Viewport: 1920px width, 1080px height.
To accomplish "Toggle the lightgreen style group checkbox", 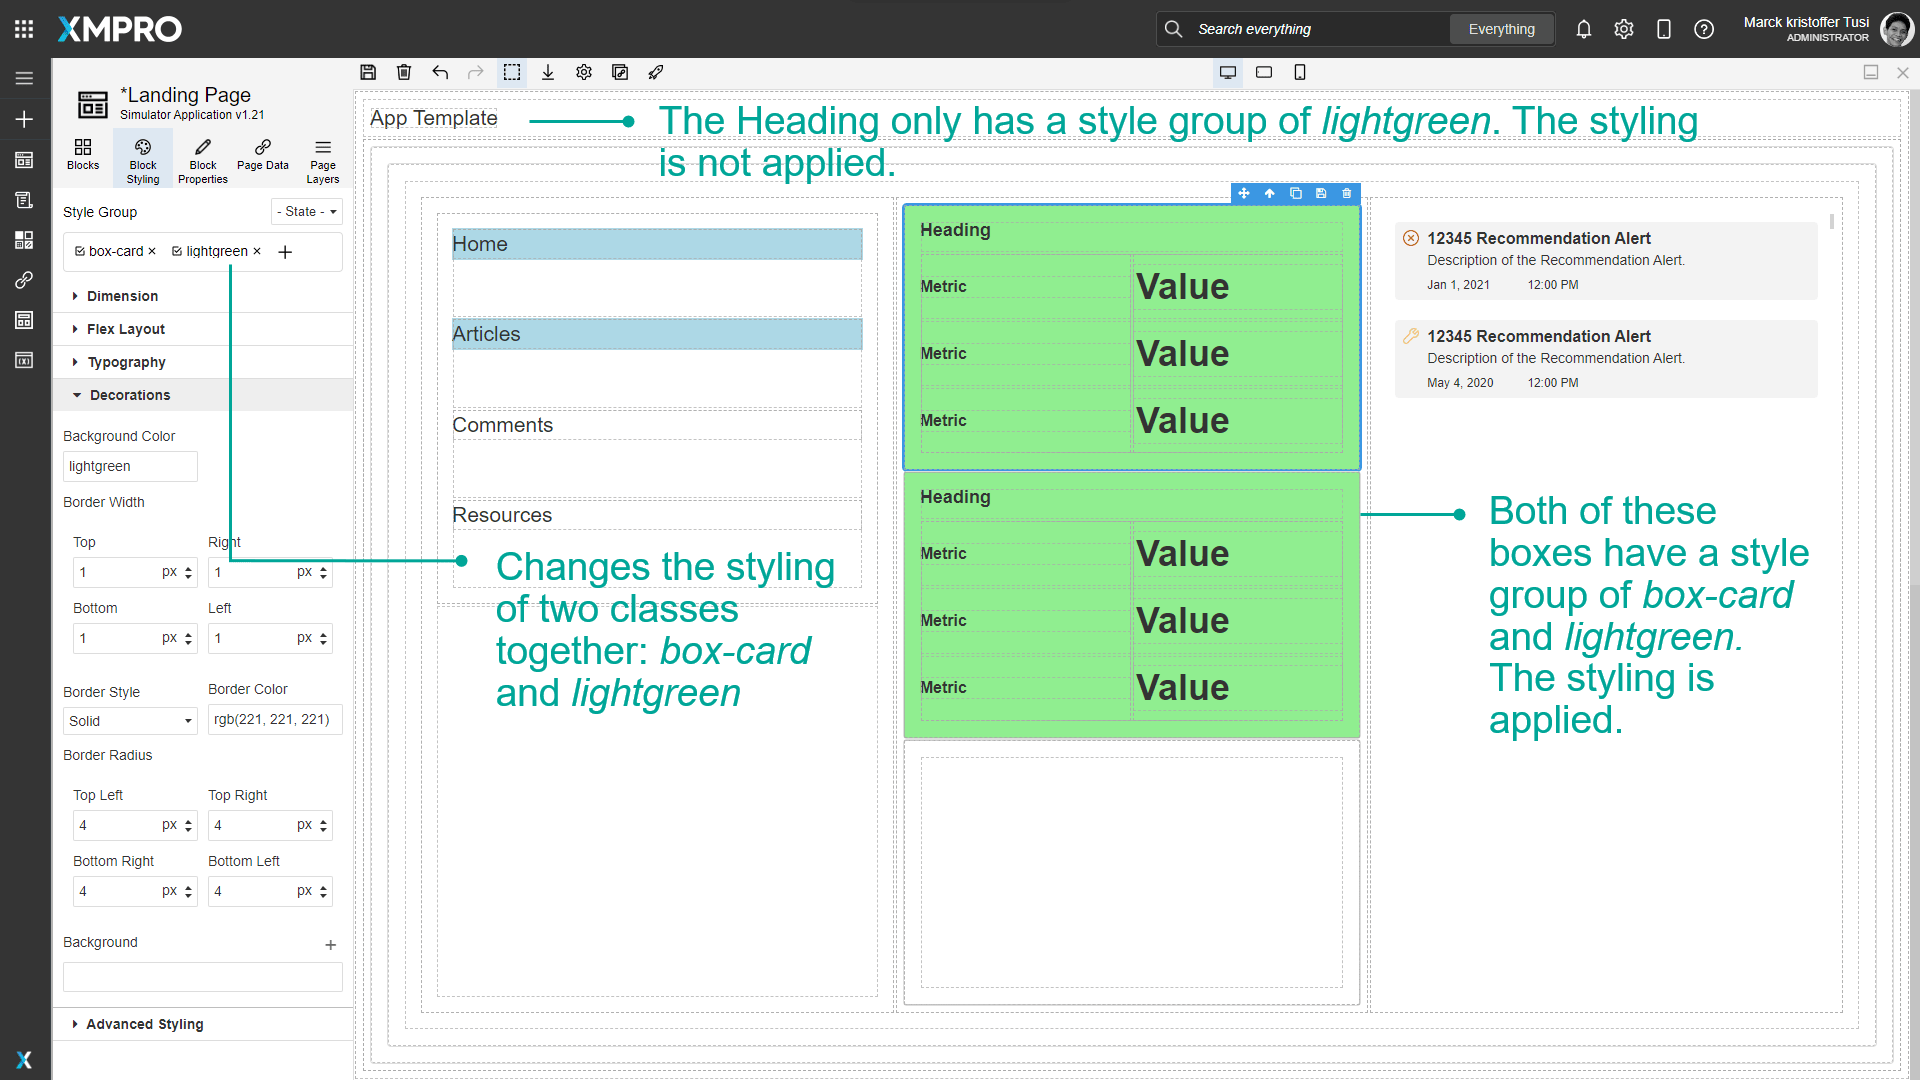I will (x=177, y=251).
